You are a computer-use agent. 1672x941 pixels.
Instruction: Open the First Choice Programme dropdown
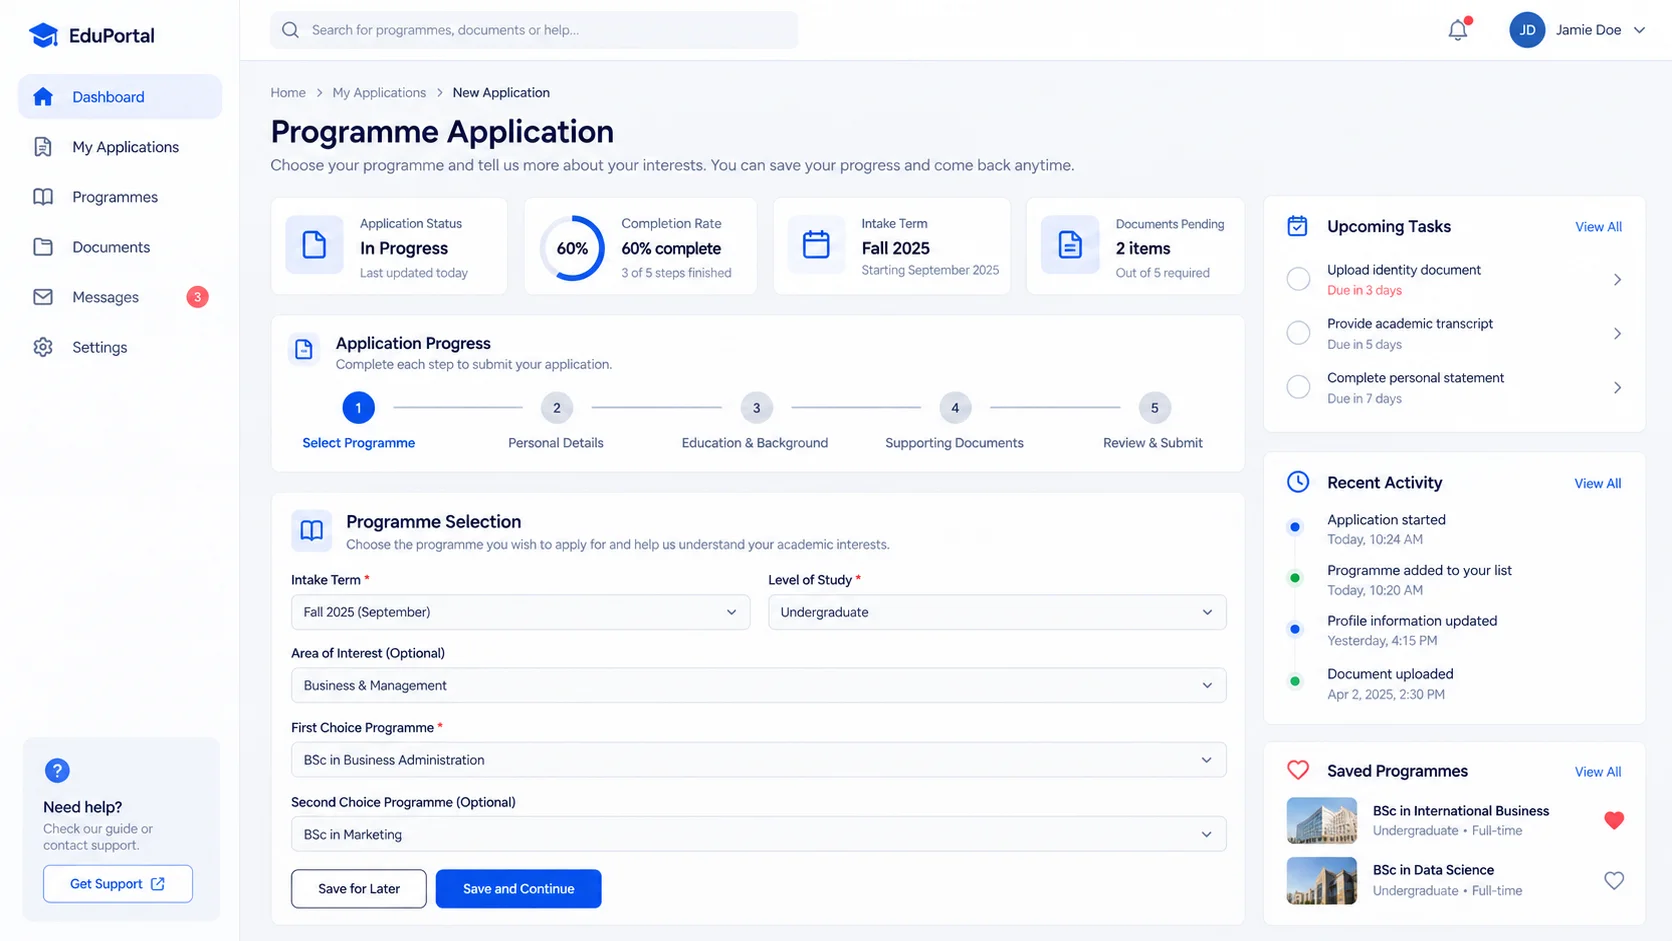759,760
